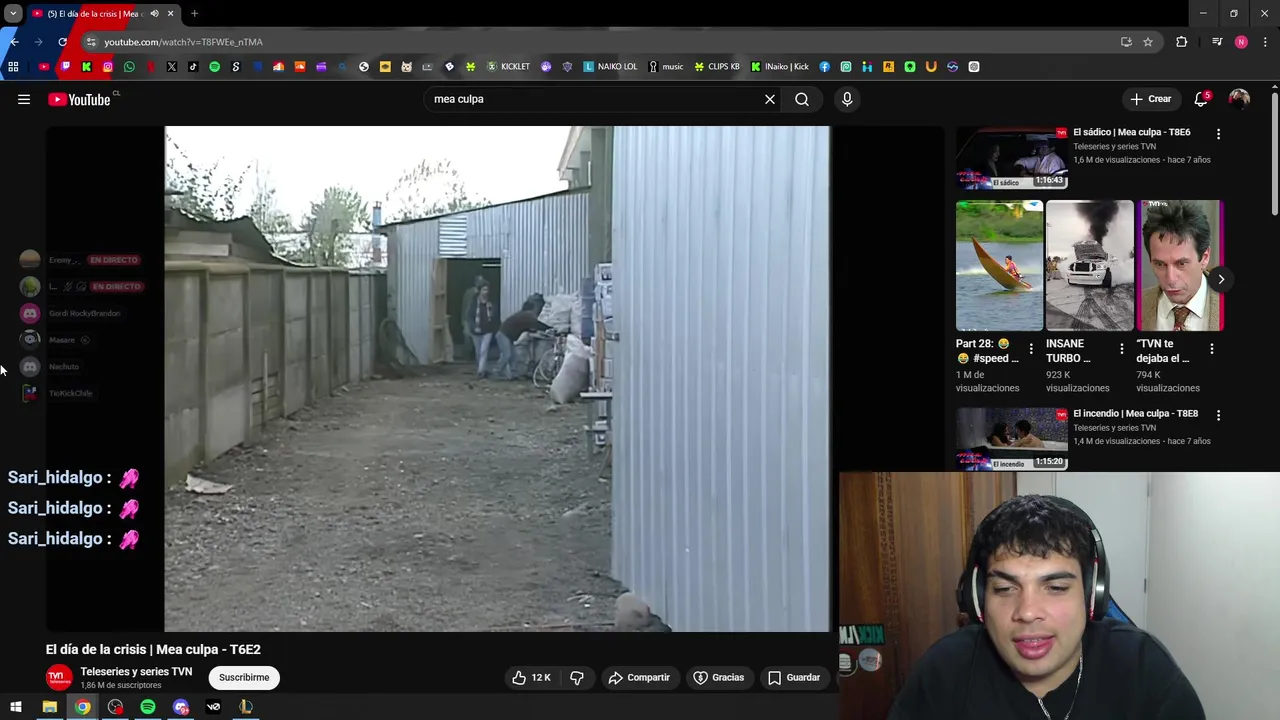Mute the tab via the speaker icon
Viewport: 1280px width, 720px height.
pyautogui.click(x=154, y=14)
